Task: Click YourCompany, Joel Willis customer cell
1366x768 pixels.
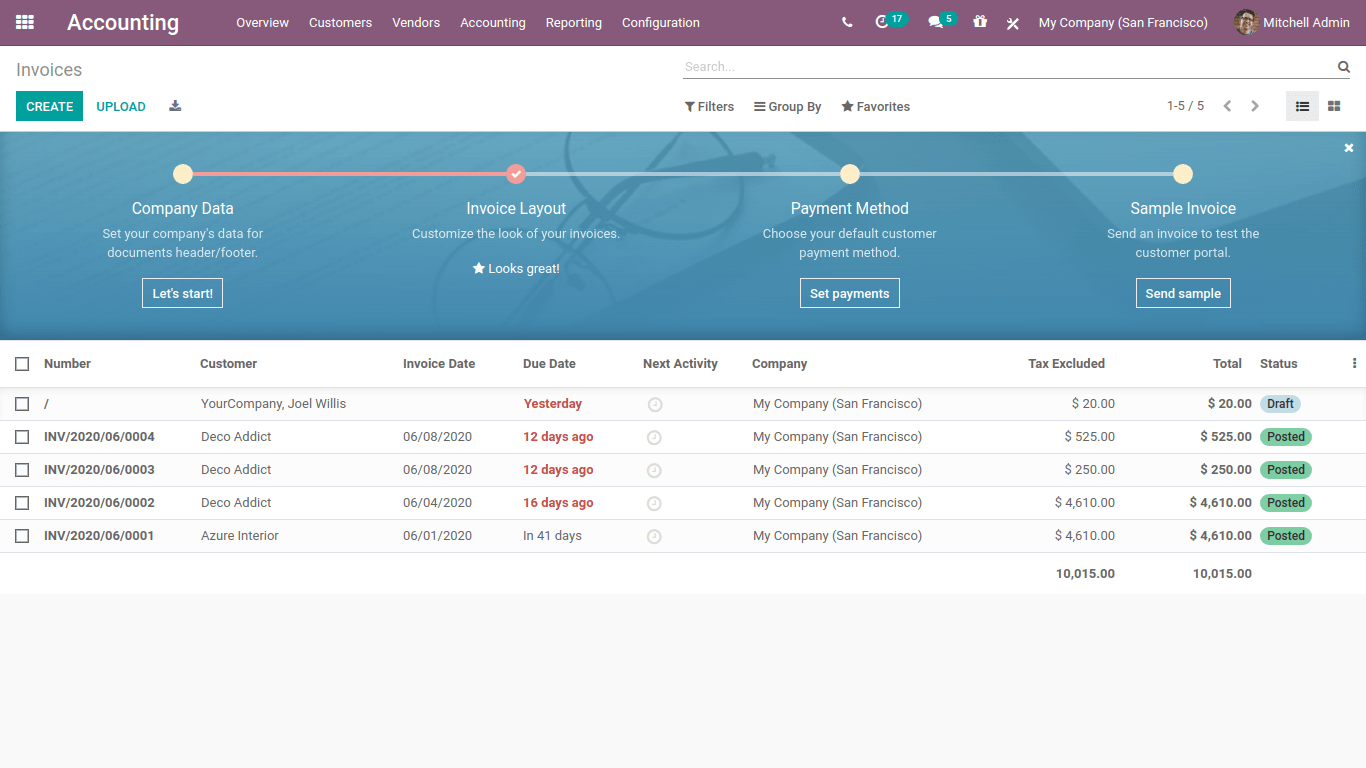Action: pos(273,404)
